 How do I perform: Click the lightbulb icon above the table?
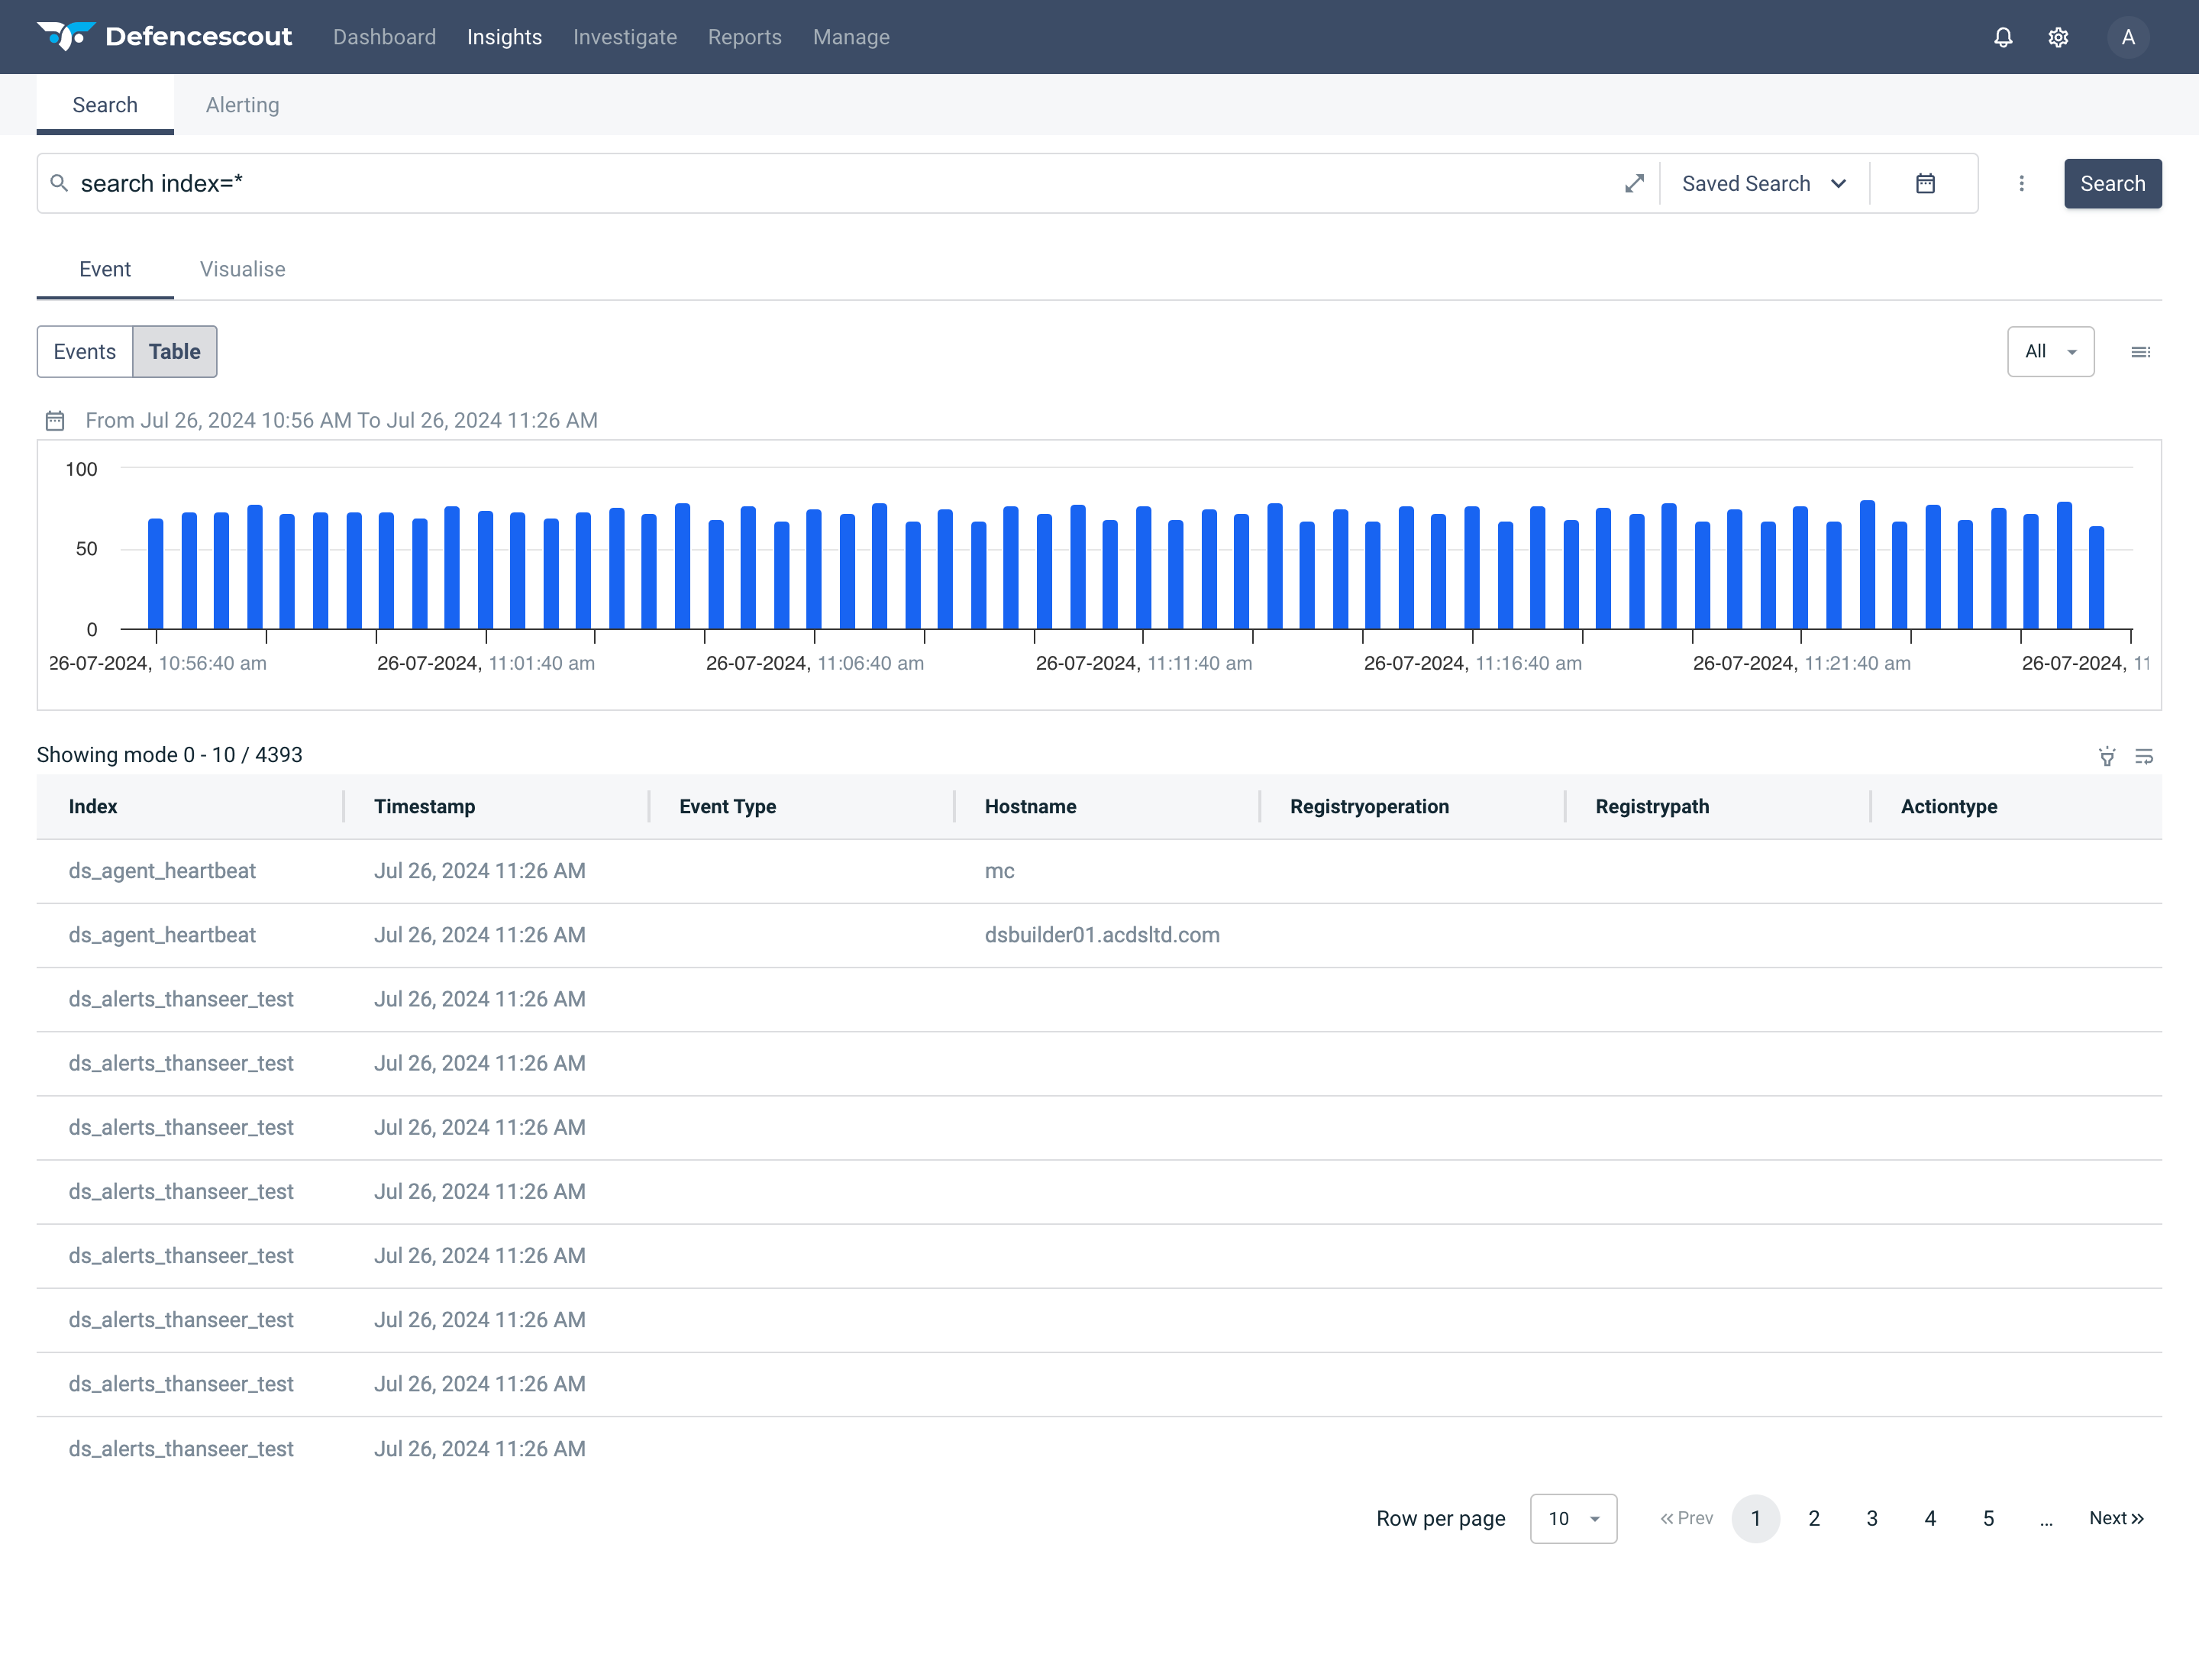pos(2107,756)
